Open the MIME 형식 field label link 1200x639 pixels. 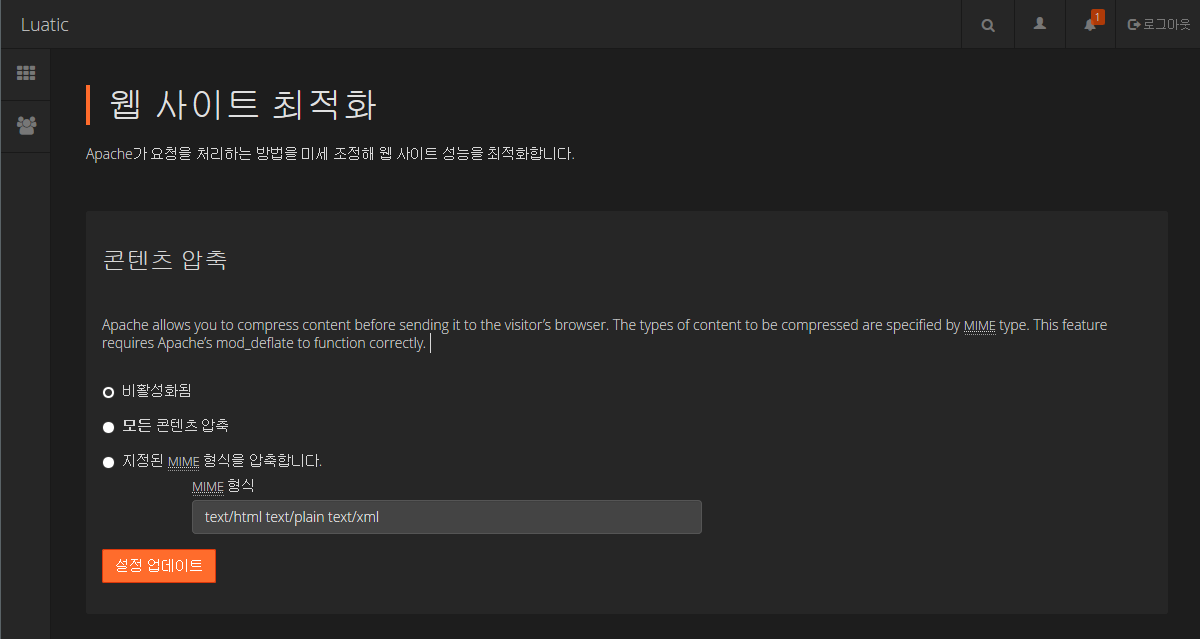207,486
